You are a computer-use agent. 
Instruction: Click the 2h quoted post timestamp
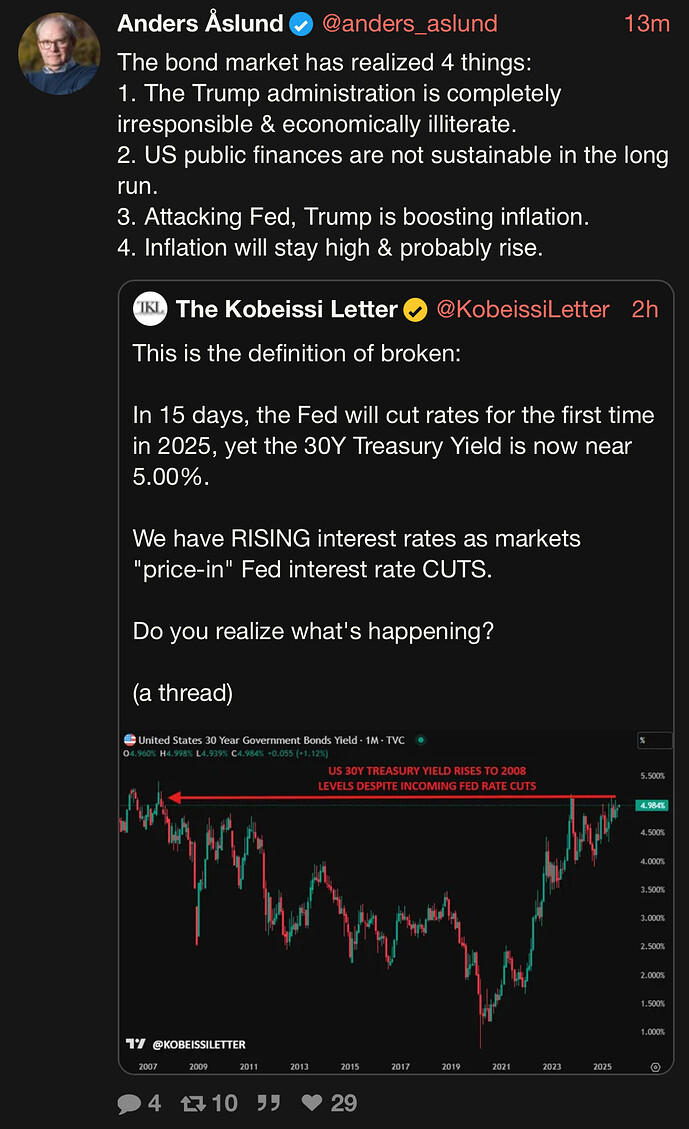(x=645, y=310)
